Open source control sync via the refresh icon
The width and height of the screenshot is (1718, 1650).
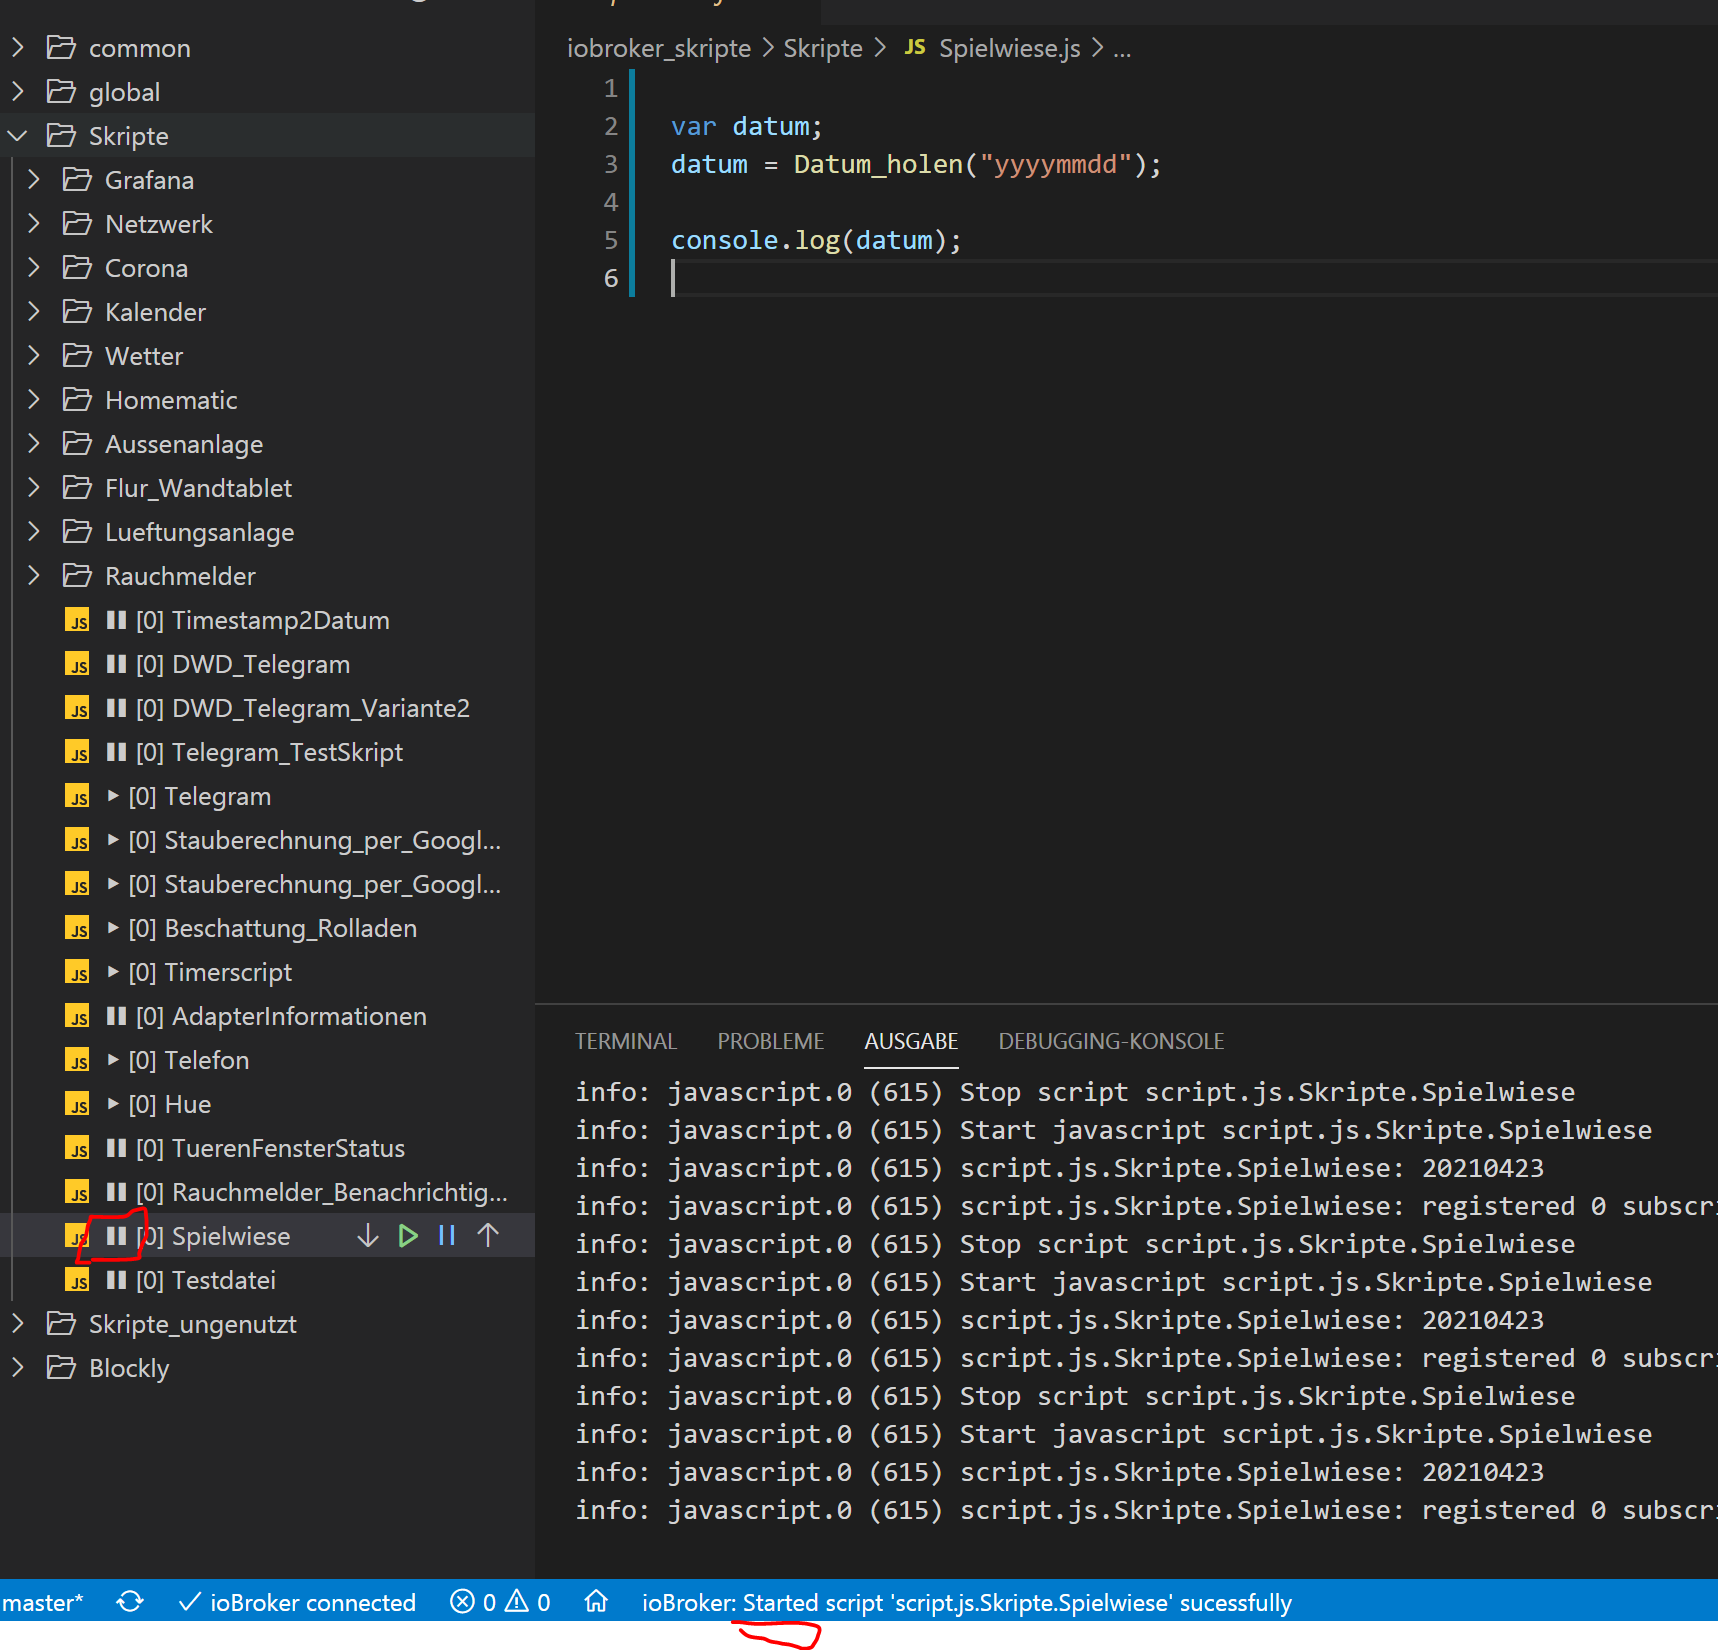130,1601
